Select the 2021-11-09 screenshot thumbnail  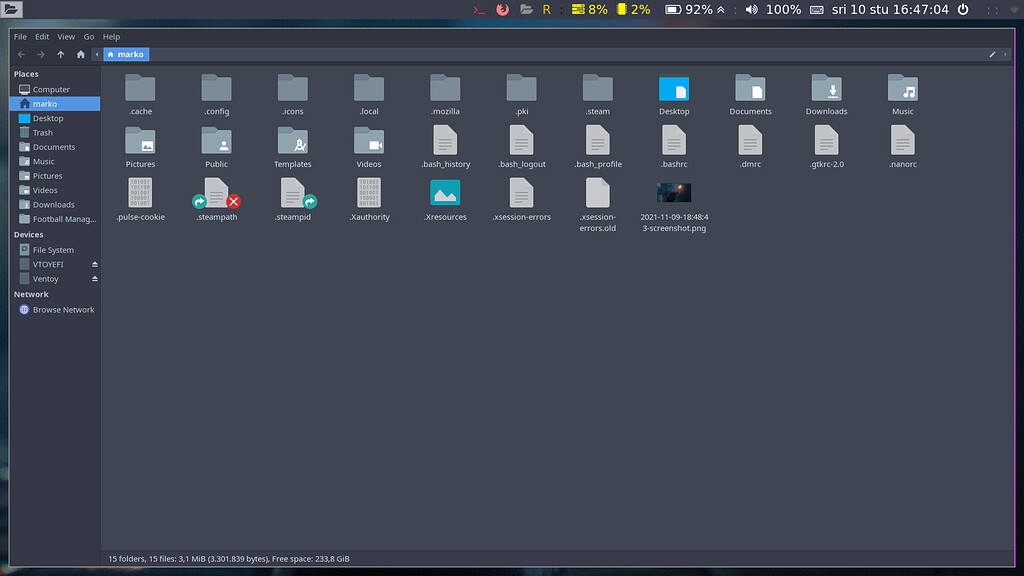(x=673, y=192)
